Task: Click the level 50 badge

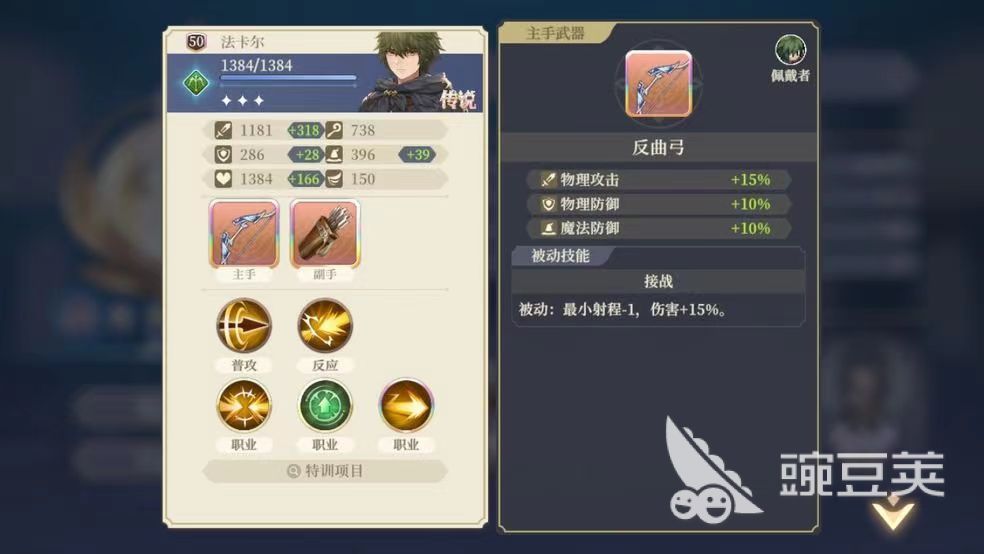Action: tap(196, 42)
